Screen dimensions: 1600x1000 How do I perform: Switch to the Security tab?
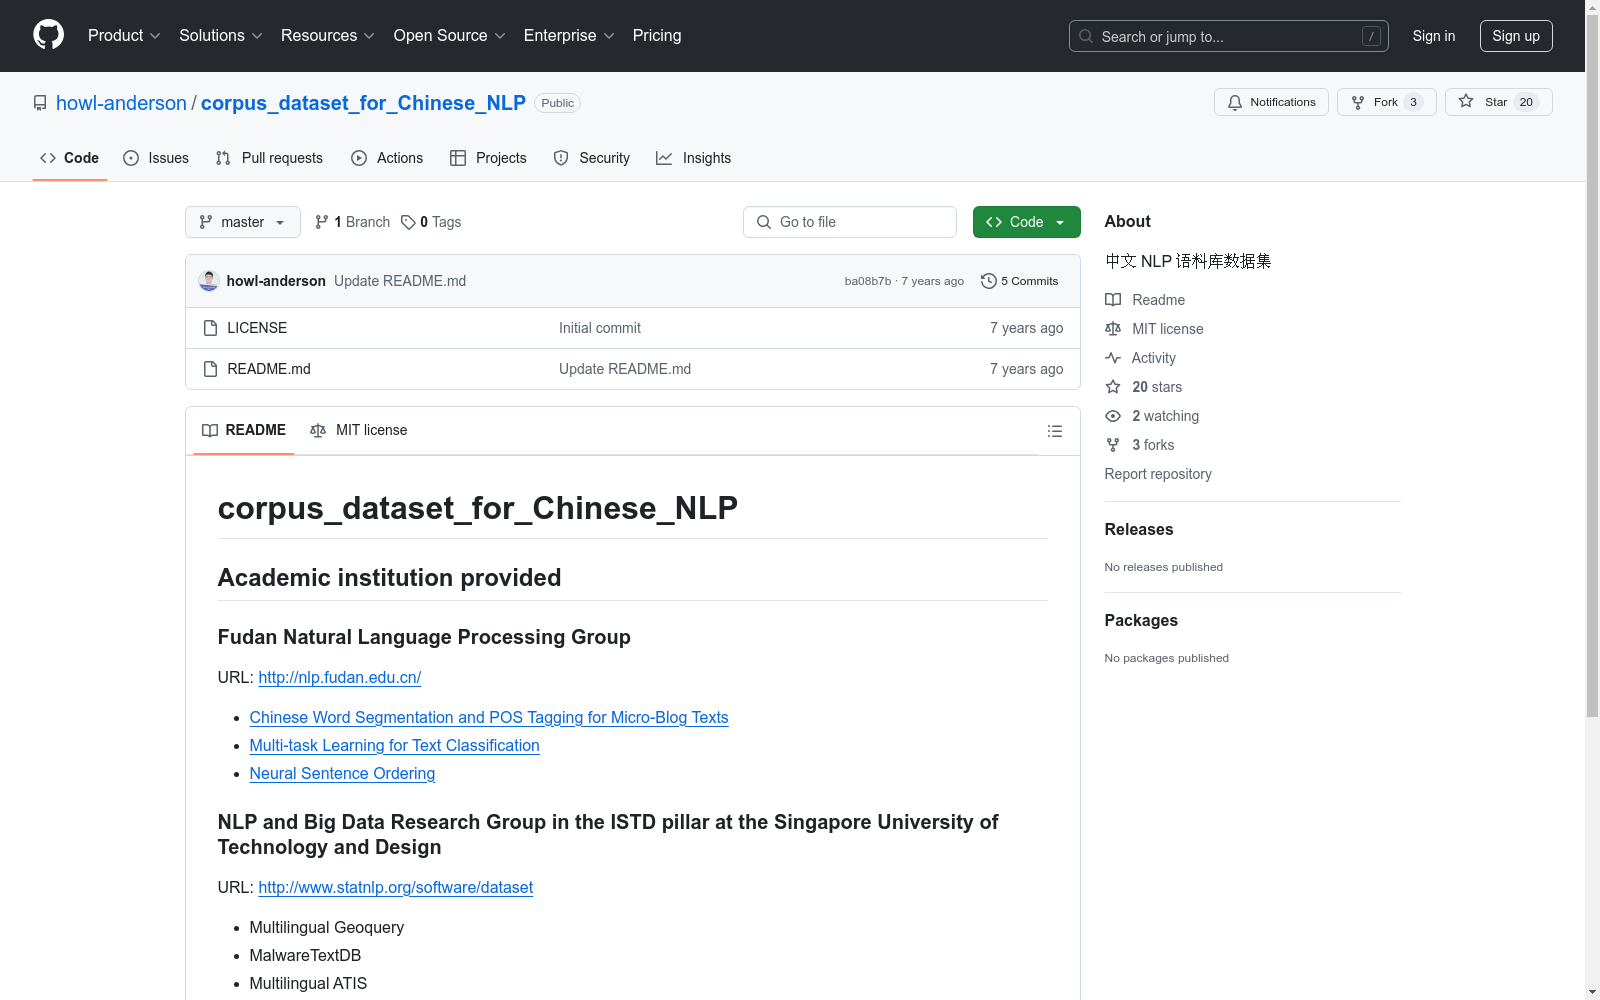coord(592,158)
